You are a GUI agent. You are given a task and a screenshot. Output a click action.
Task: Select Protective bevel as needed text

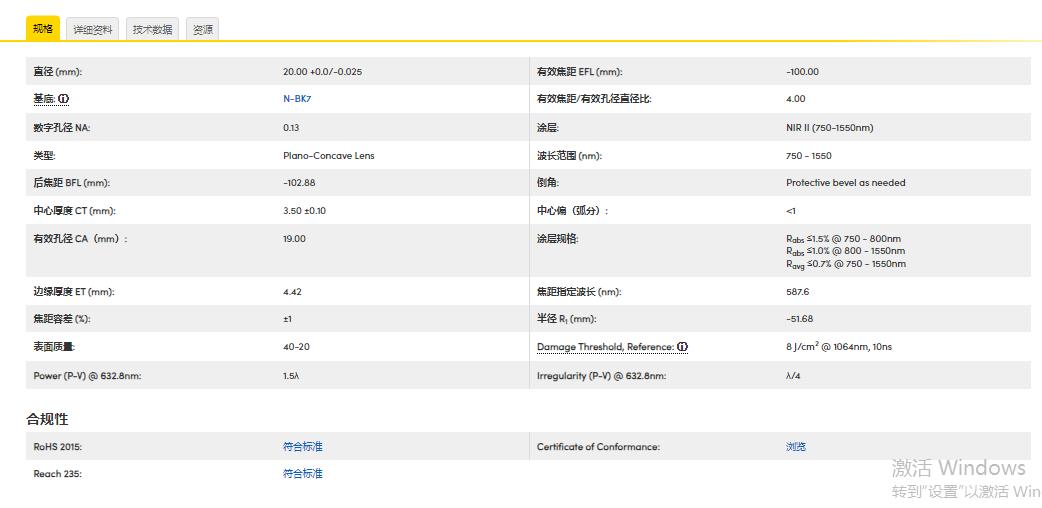845,182
